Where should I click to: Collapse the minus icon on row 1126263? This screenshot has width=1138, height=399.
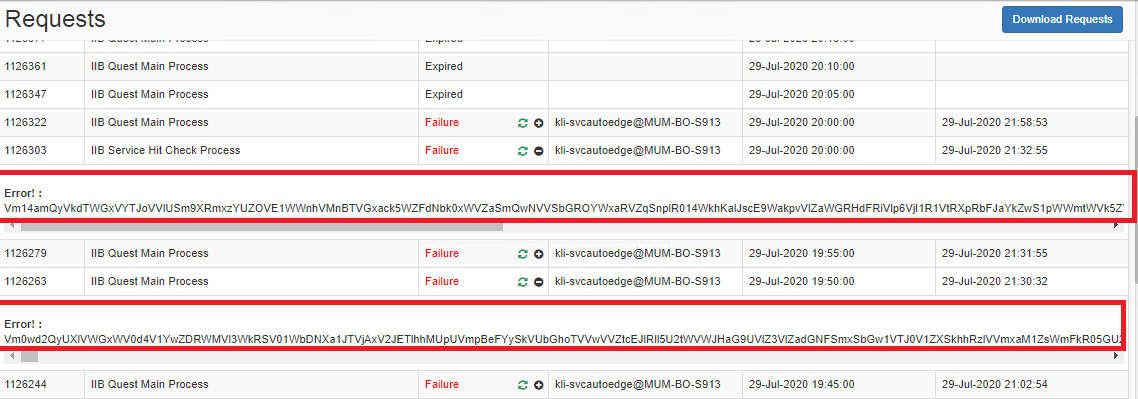(x=539, y=282)
